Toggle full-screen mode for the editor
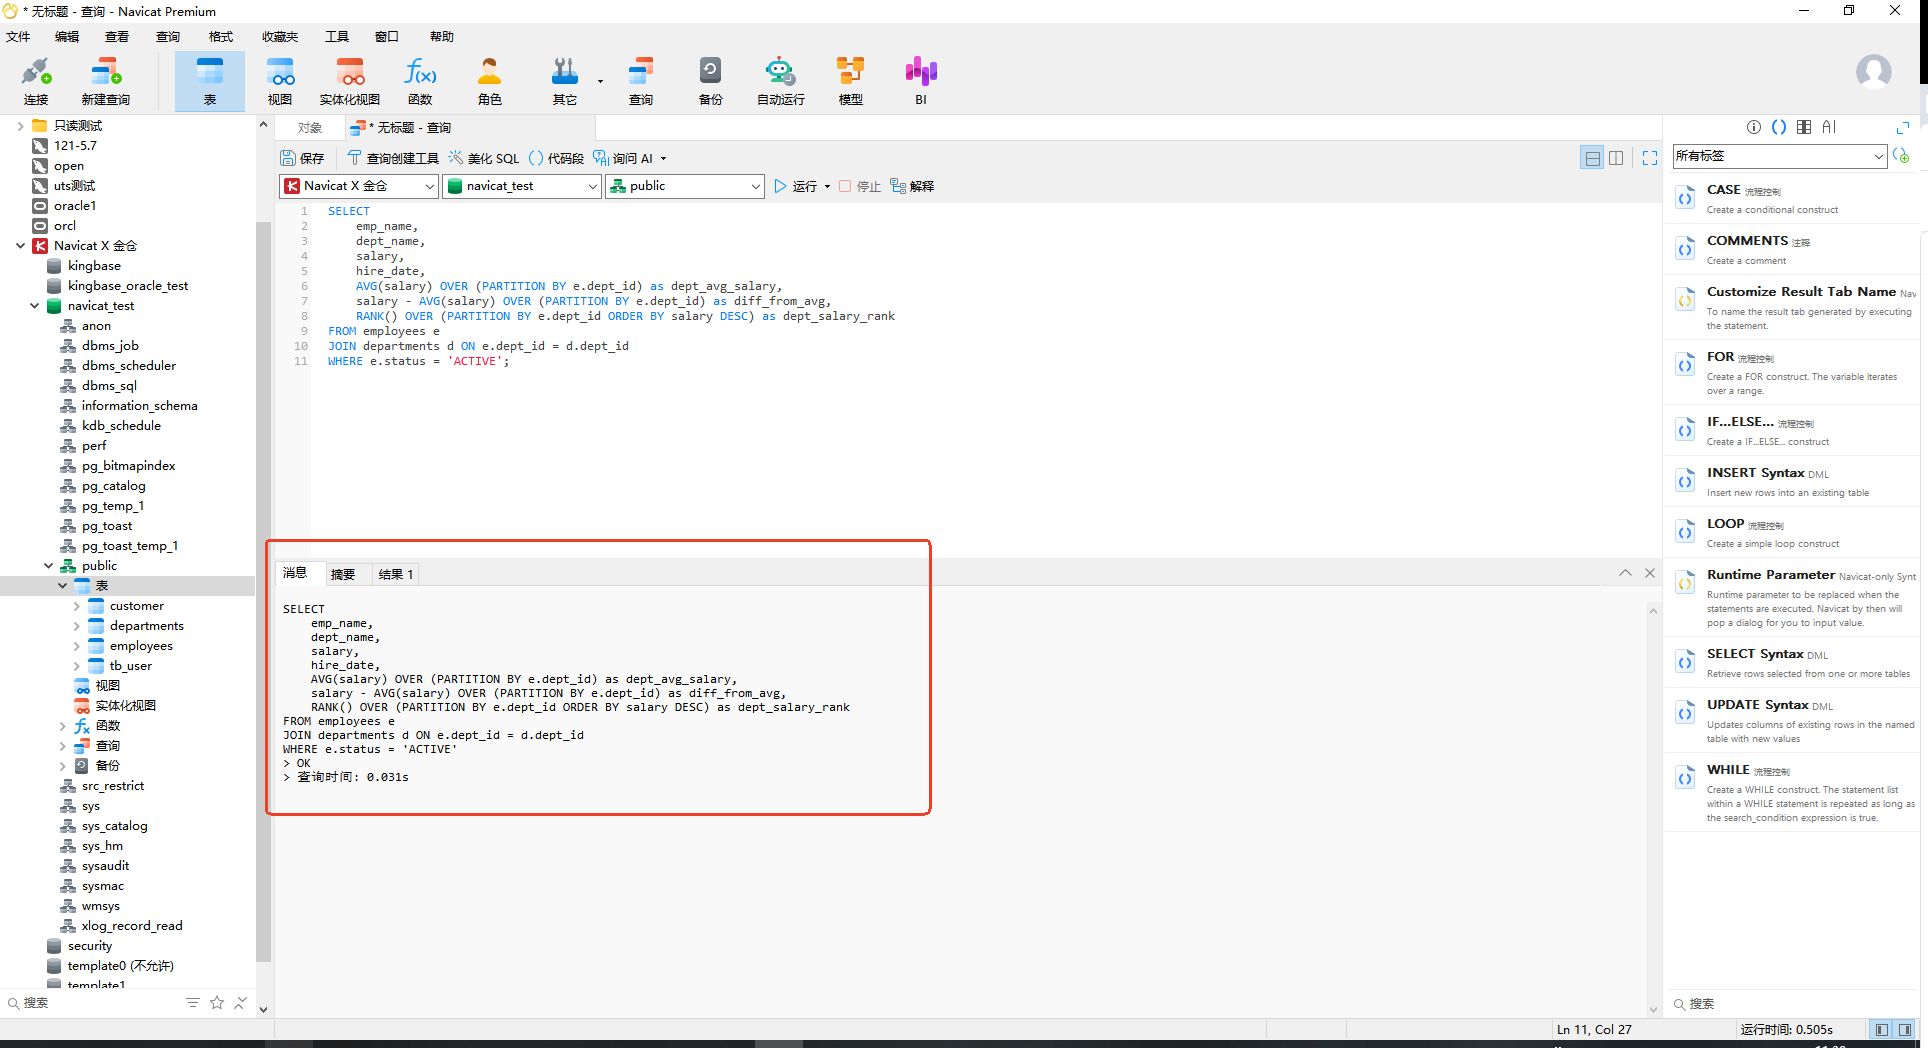 [x=1650, y=158]
